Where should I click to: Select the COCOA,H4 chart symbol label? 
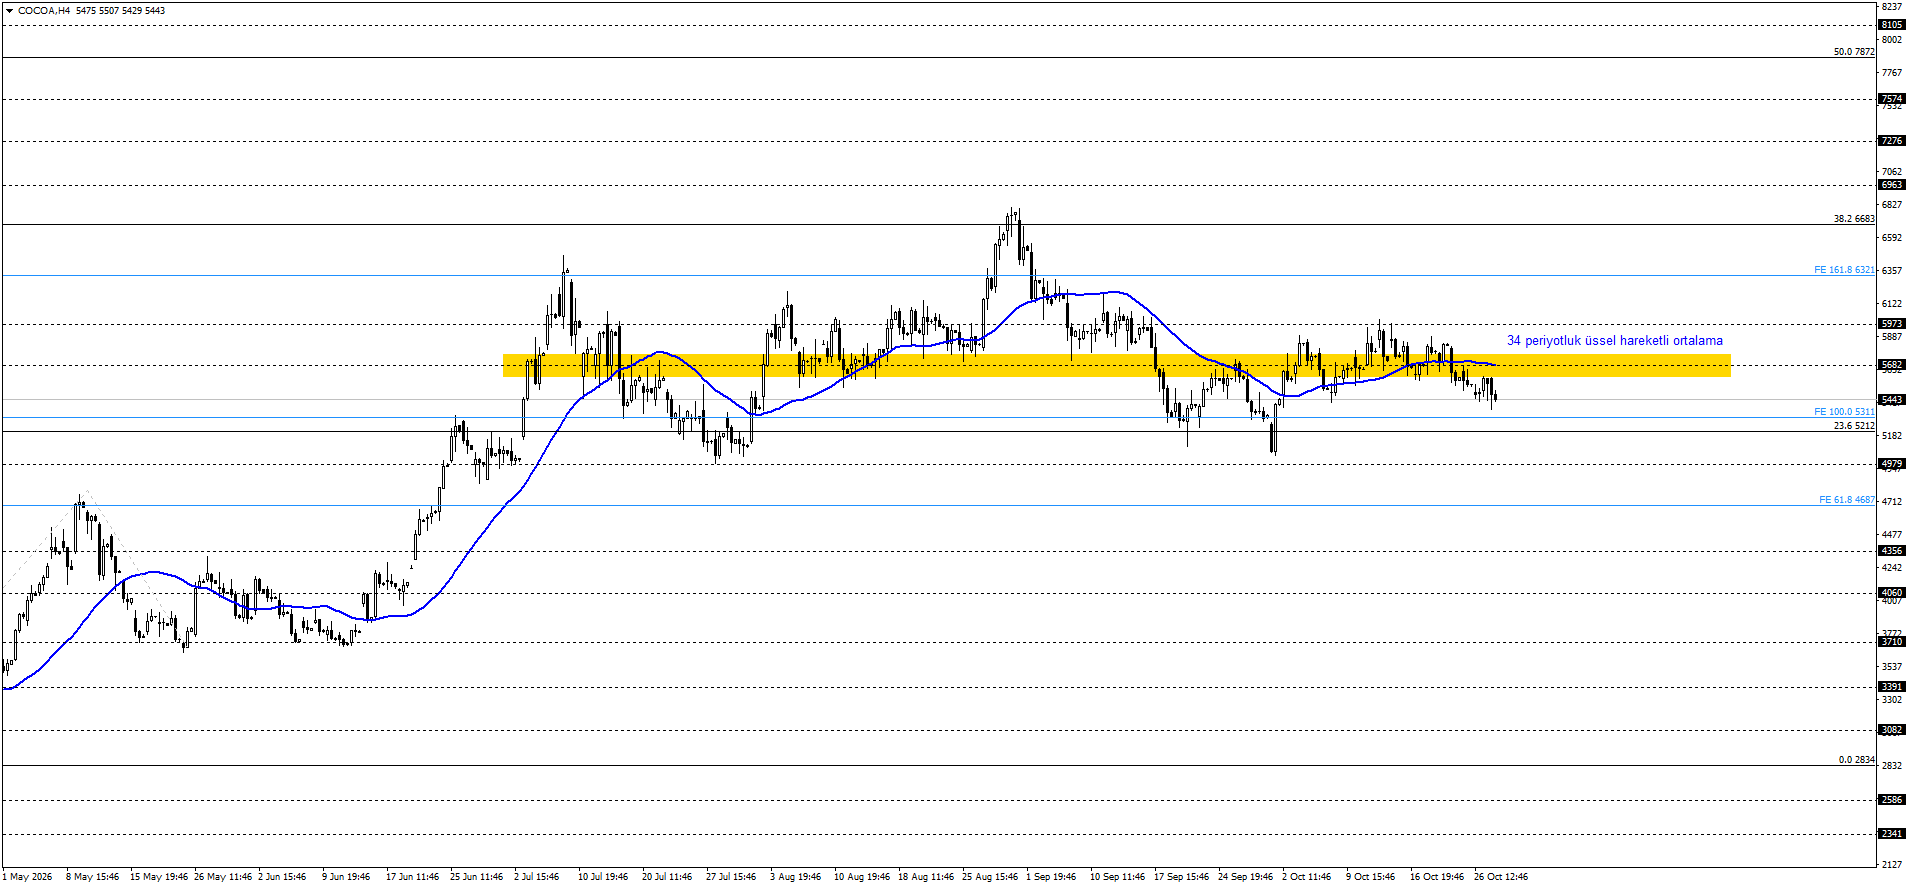(44, 11)
